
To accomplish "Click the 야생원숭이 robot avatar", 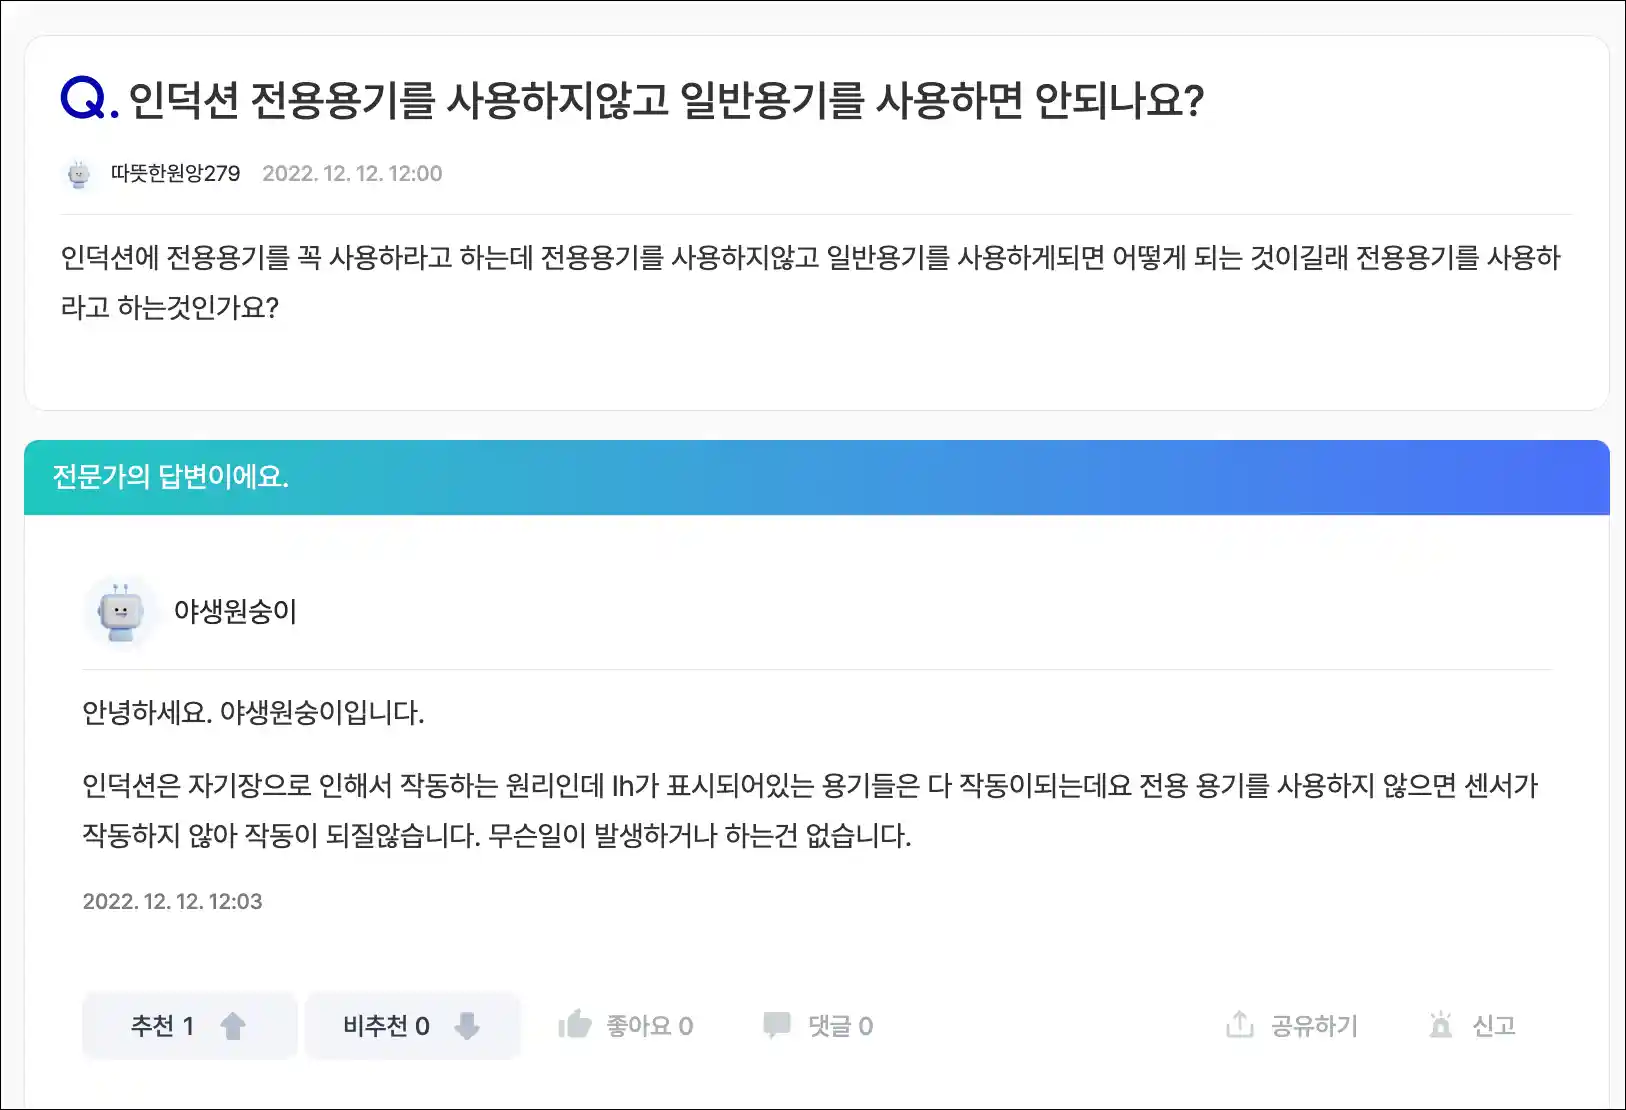I will point(120,611).
